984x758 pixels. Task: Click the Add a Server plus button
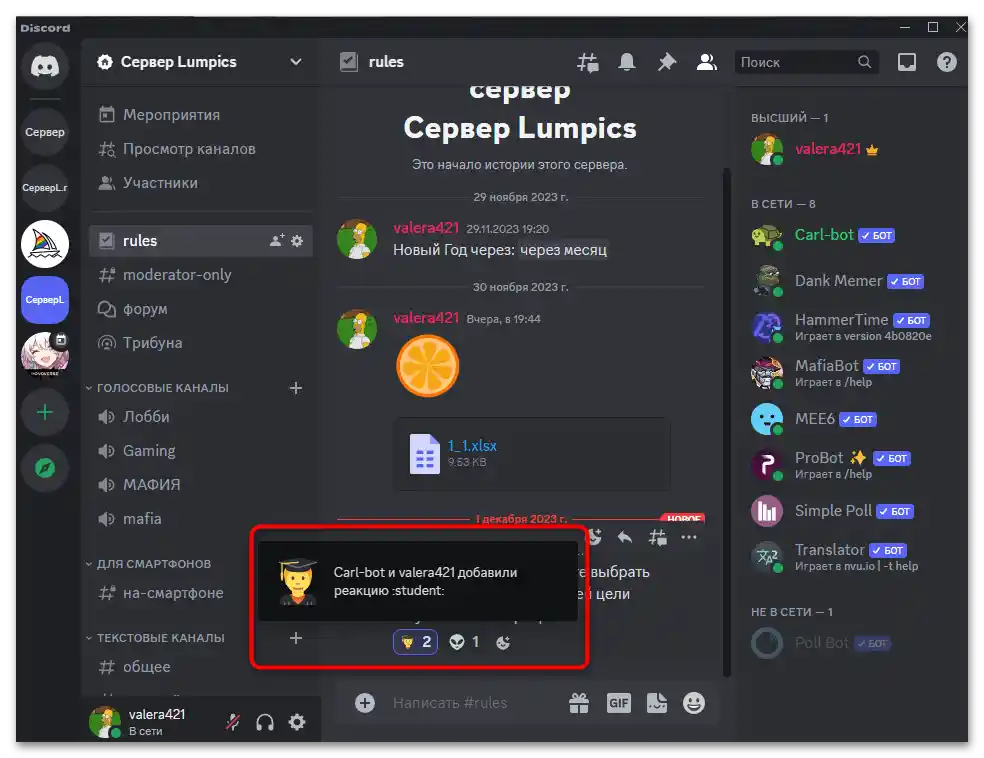45,412
